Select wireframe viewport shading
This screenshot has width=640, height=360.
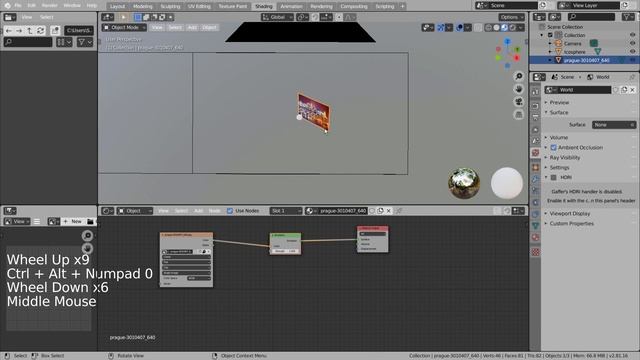(489, 27)
